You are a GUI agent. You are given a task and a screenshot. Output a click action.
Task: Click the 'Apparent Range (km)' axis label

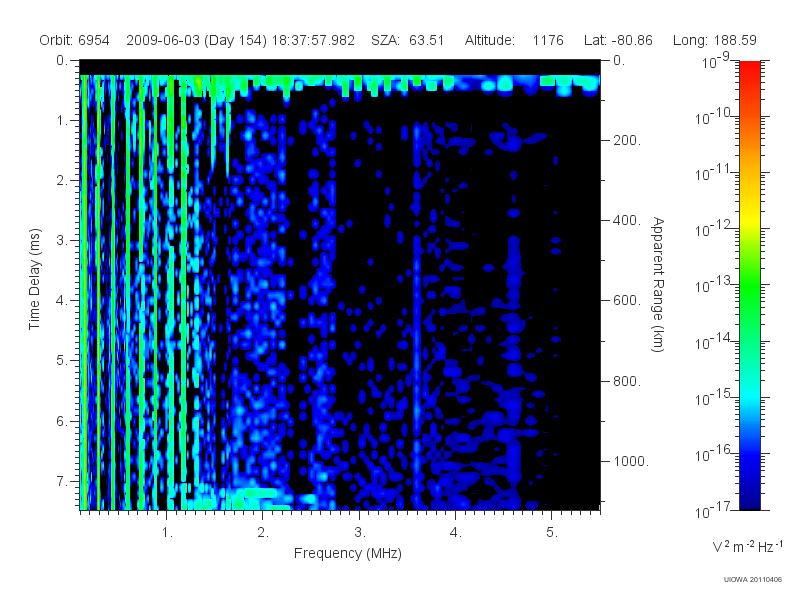coord(658,285)
